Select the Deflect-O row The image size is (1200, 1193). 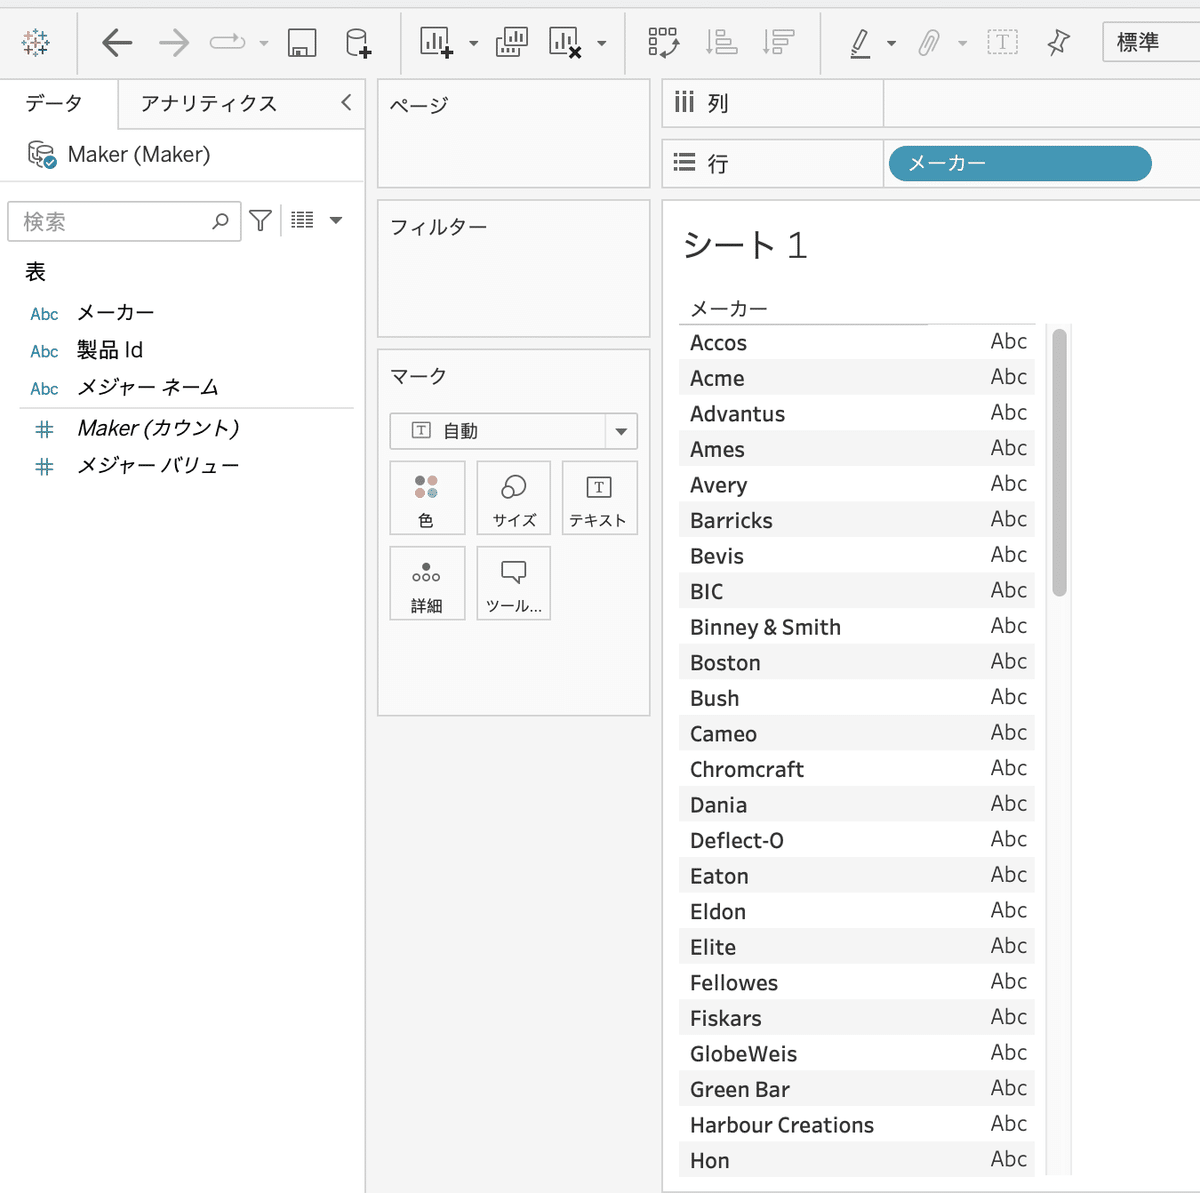click(x=856, y=840)
